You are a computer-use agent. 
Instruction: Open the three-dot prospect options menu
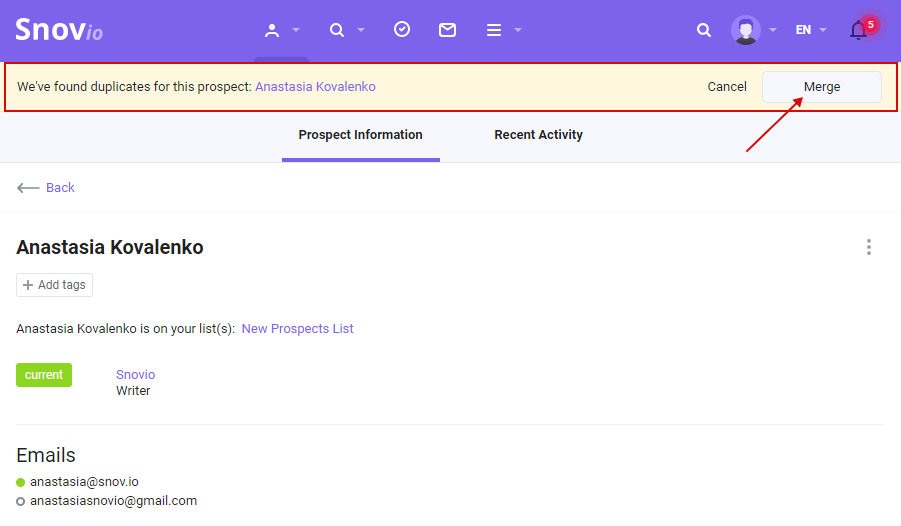869,247
